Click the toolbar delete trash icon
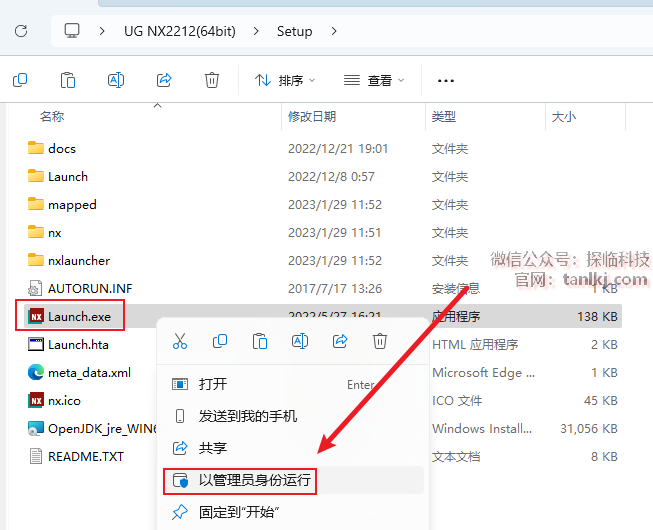This screenshot has height=530, width=653. (212, 80)
